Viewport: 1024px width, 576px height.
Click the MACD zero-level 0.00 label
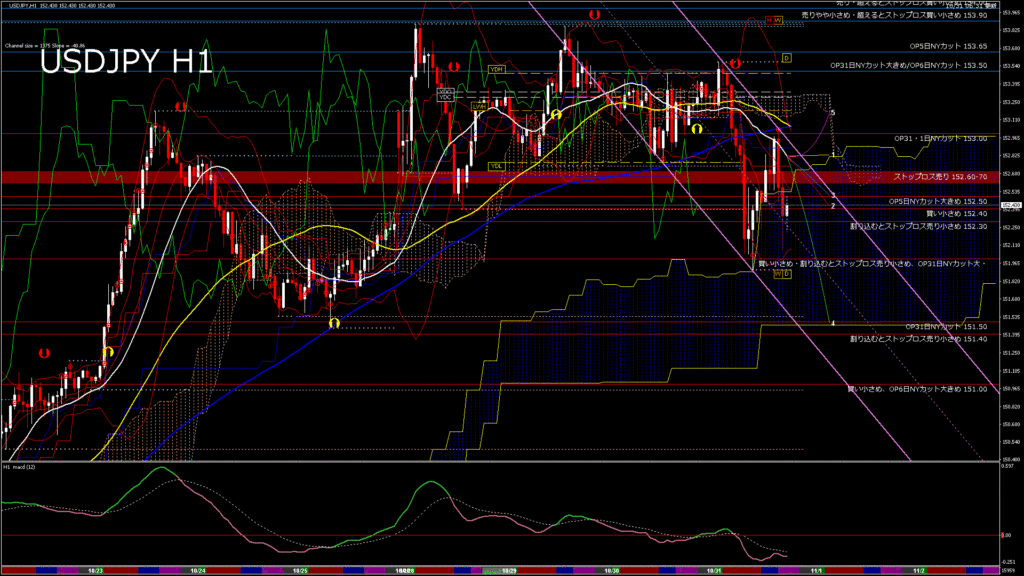(1006, 535)
